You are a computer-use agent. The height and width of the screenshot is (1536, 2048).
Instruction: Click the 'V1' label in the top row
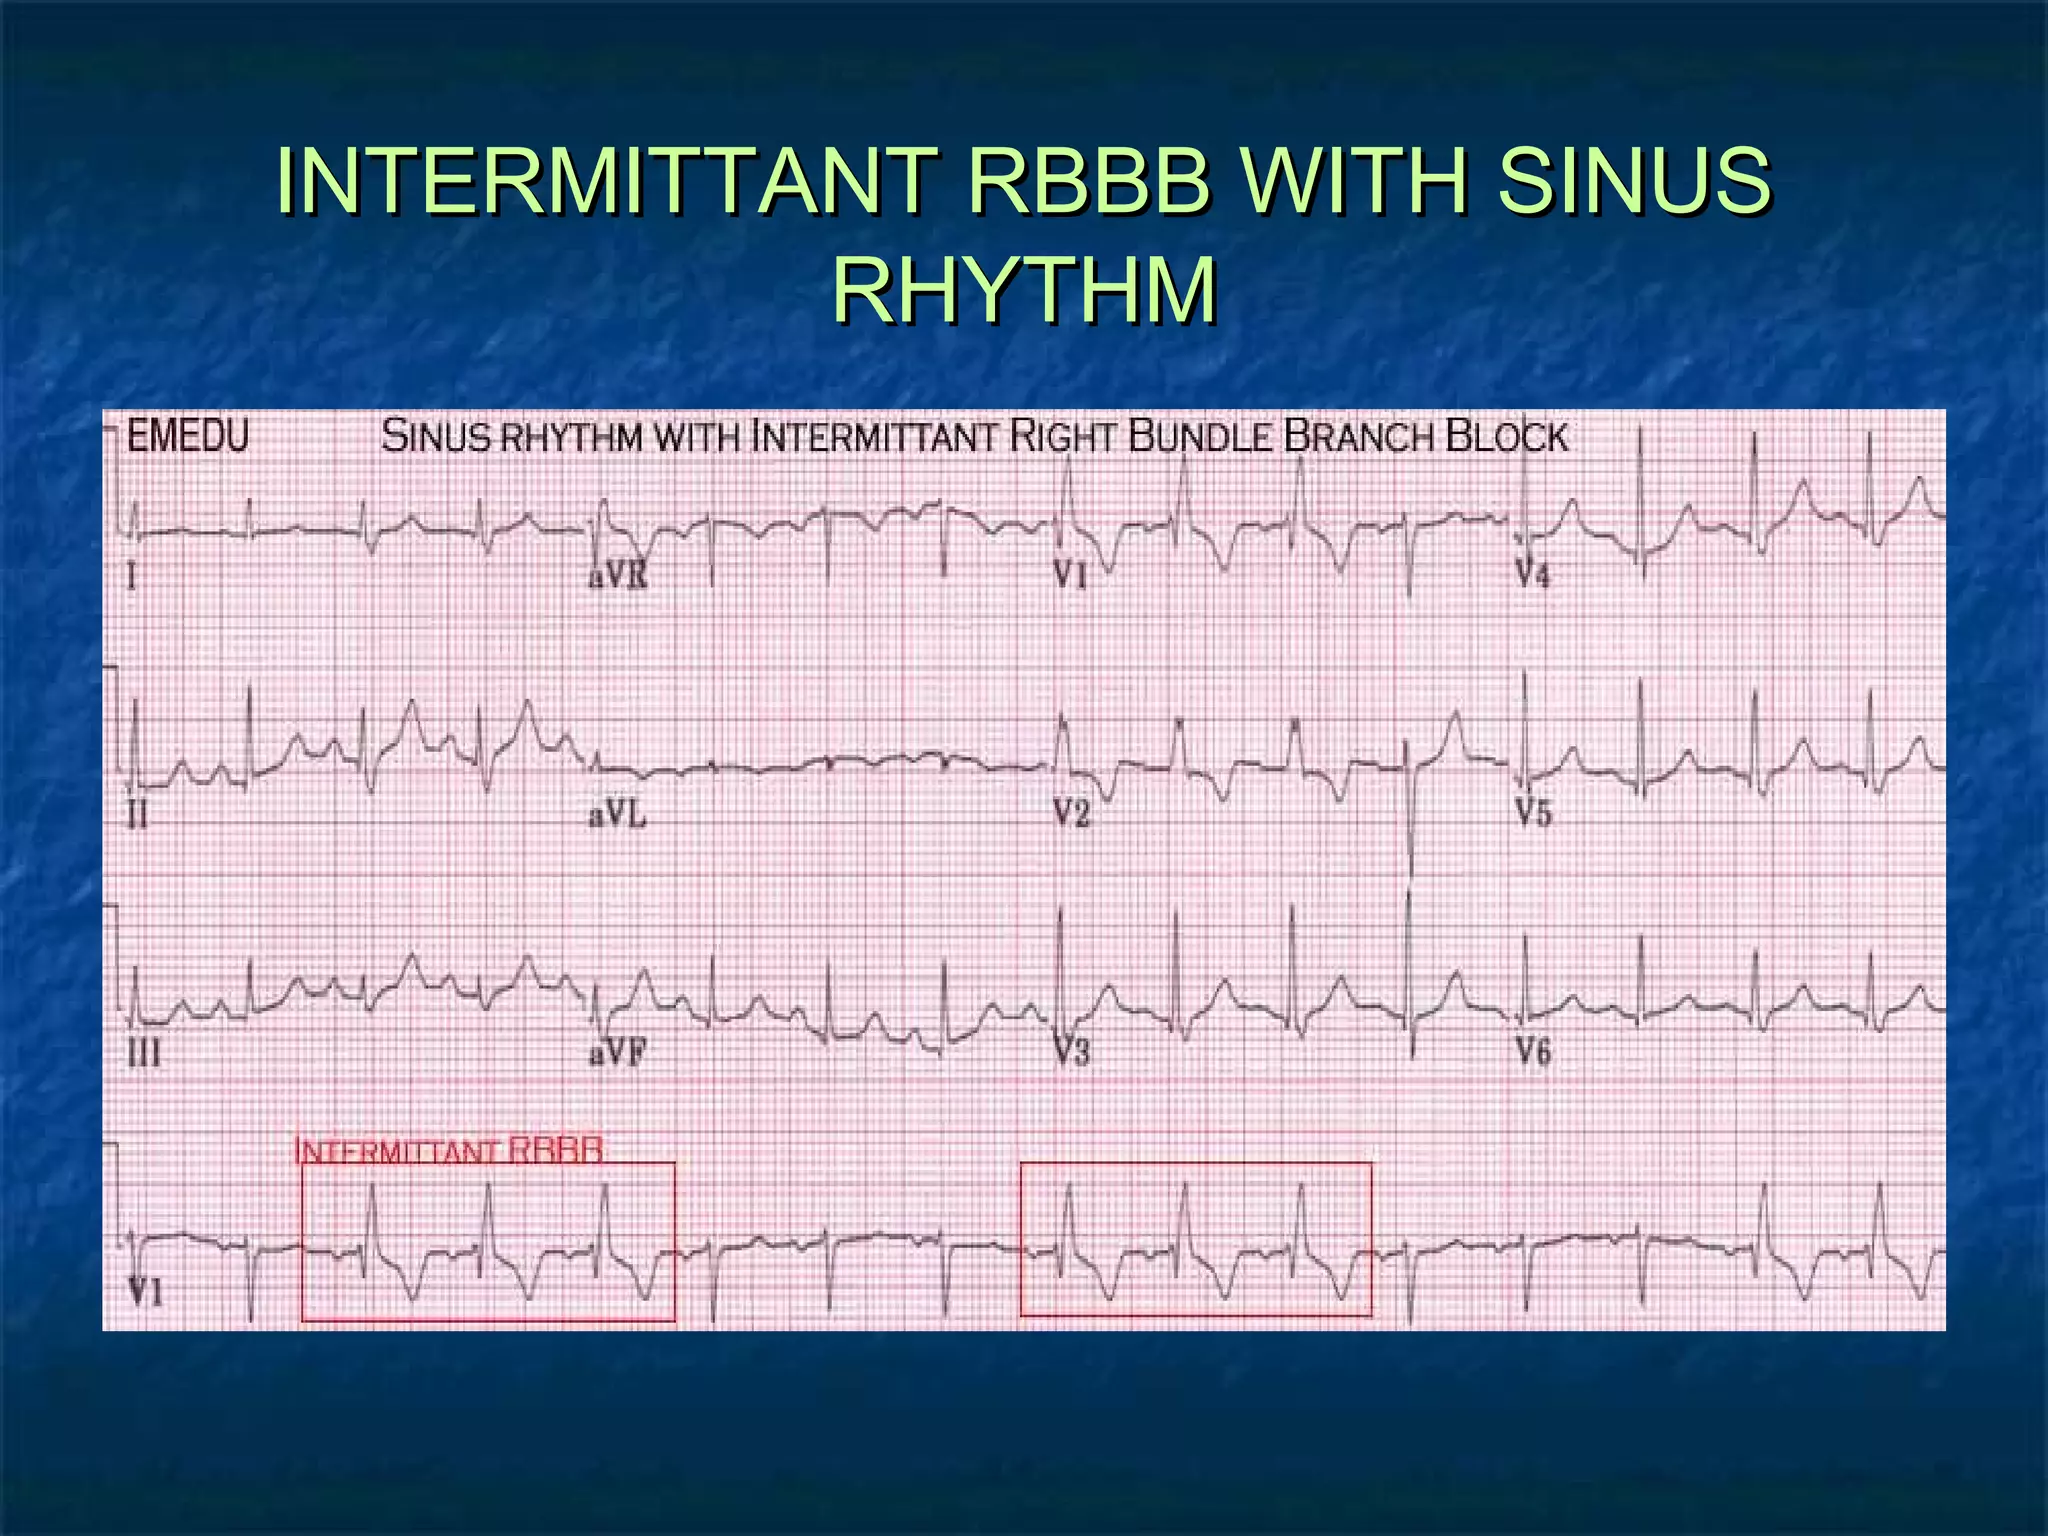[1070, 575]
